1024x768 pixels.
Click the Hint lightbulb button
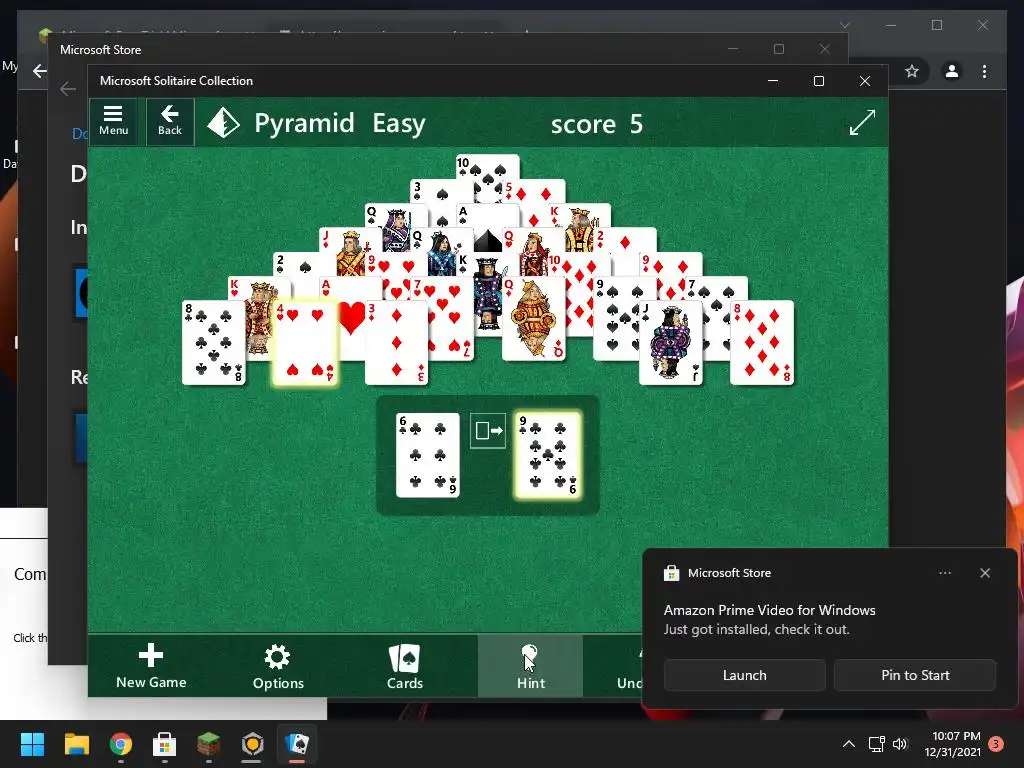(530, 666)
